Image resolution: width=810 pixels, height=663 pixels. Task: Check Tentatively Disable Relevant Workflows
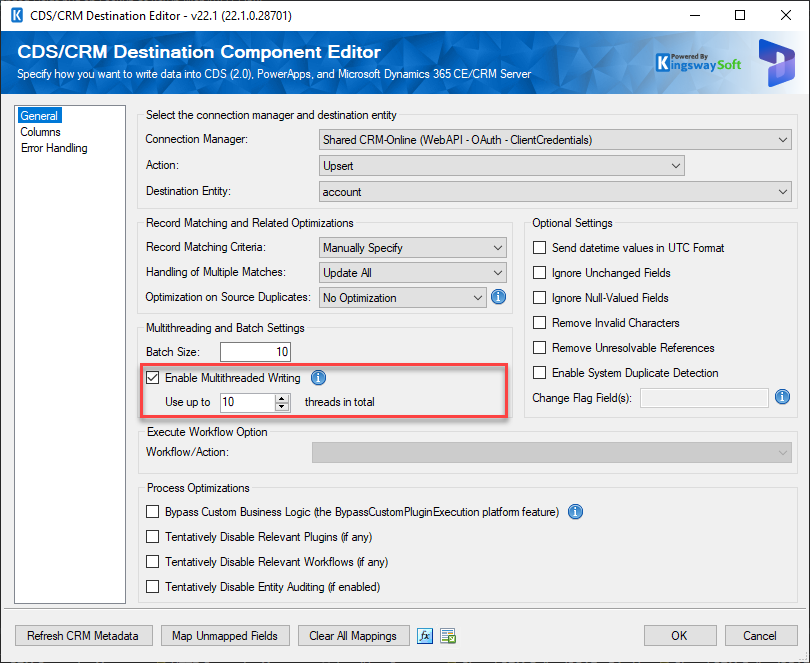[152, 561]
